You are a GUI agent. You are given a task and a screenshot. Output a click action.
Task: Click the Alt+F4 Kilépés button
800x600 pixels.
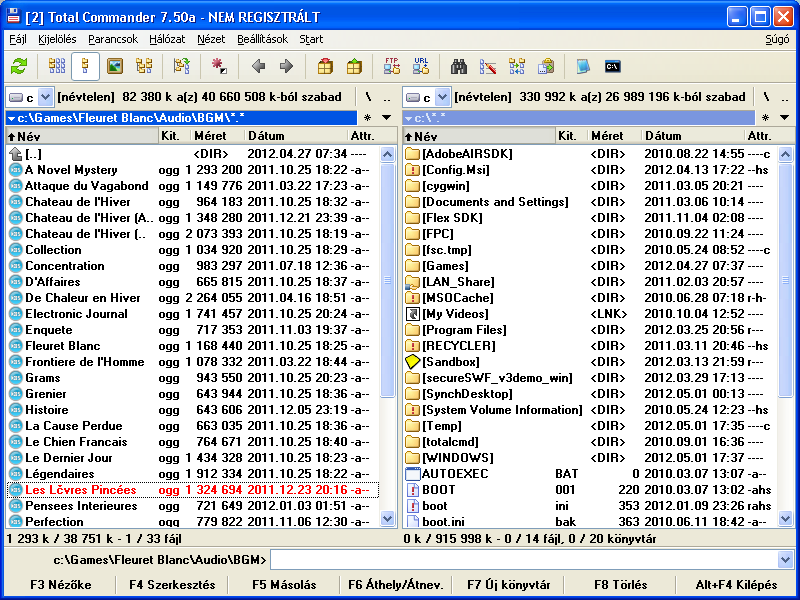point(736,585)
